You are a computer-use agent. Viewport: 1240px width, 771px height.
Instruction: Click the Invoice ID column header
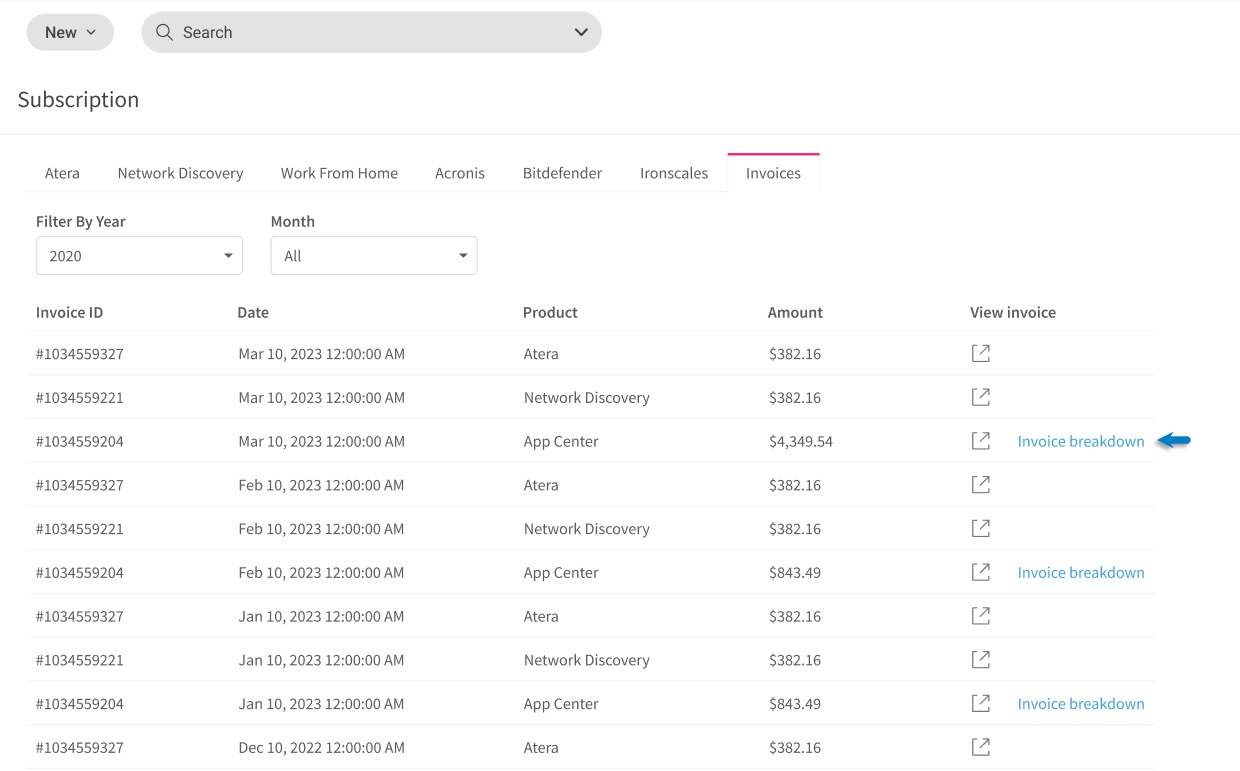tap(69, 312)
